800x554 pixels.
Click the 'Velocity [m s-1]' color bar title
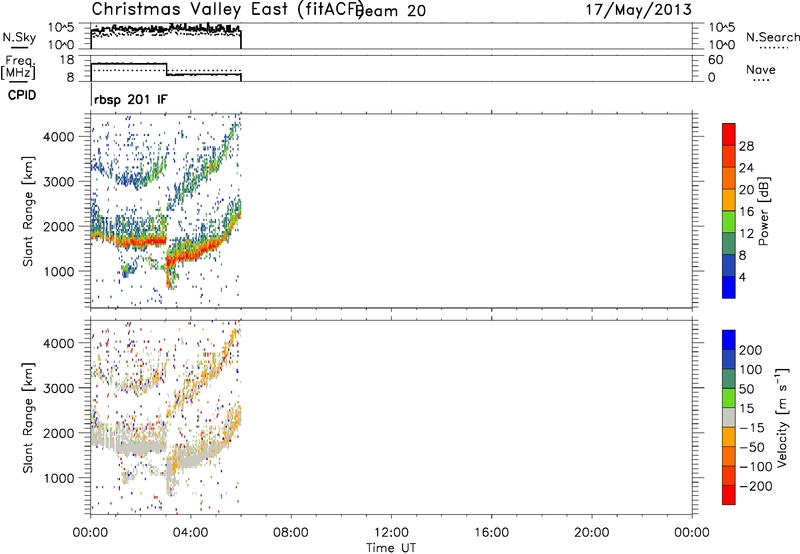[x=782, y=418]
